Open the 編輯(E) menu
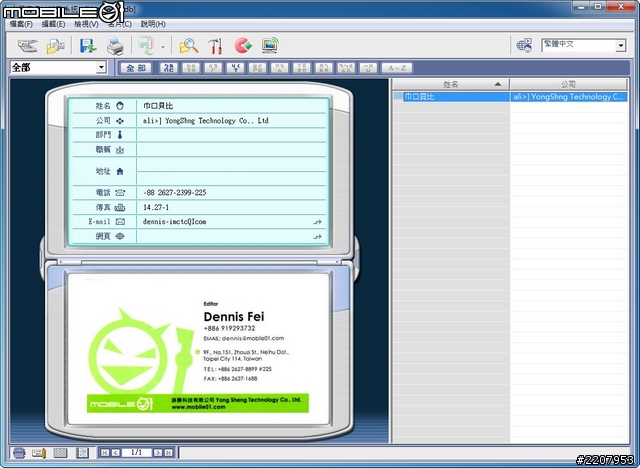 53,24
